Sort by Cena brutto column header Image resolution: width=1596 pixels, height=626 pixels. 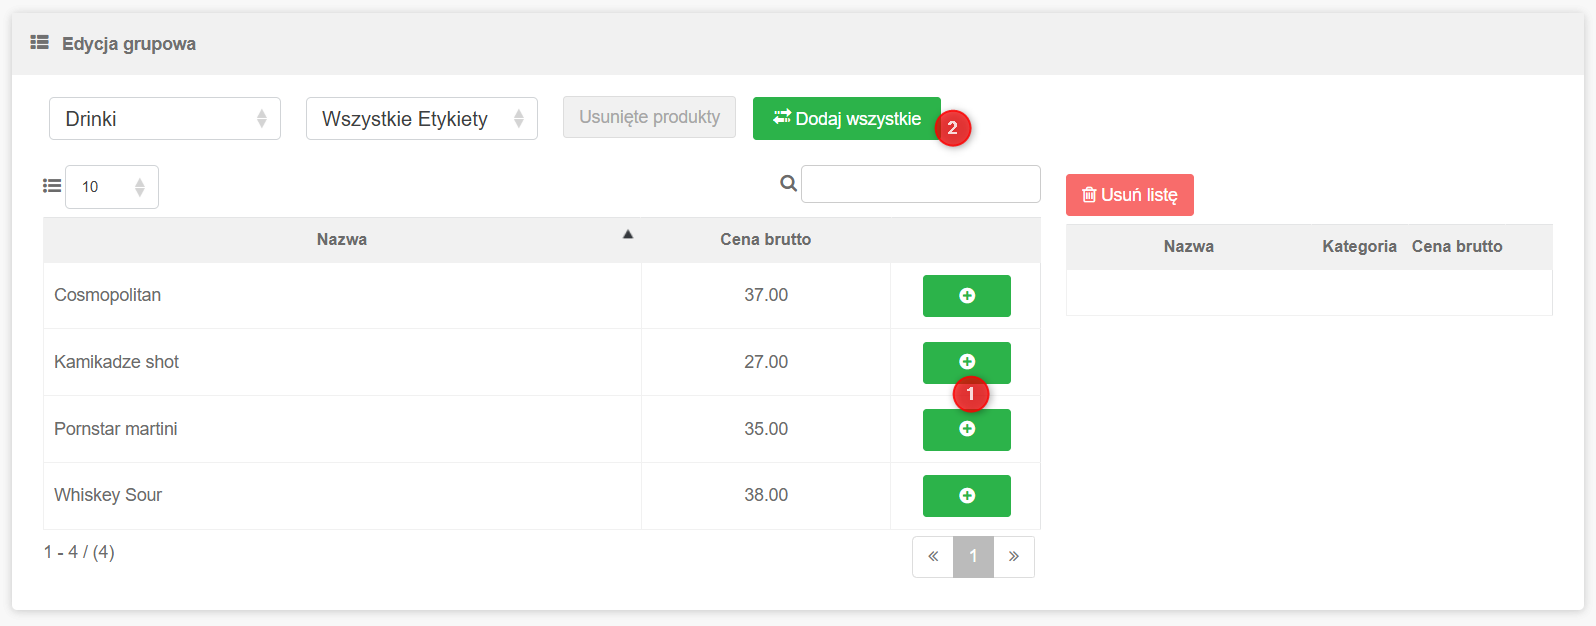(765, 240)
